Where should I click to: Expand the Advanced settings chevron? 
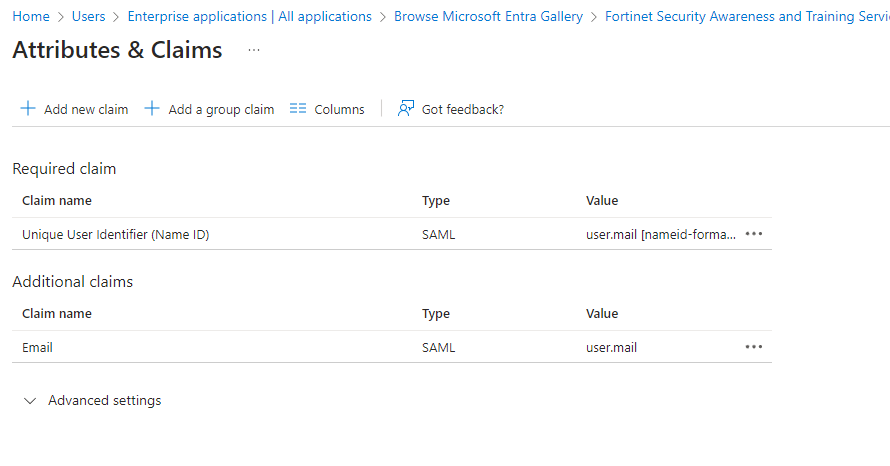click(29, 401)
